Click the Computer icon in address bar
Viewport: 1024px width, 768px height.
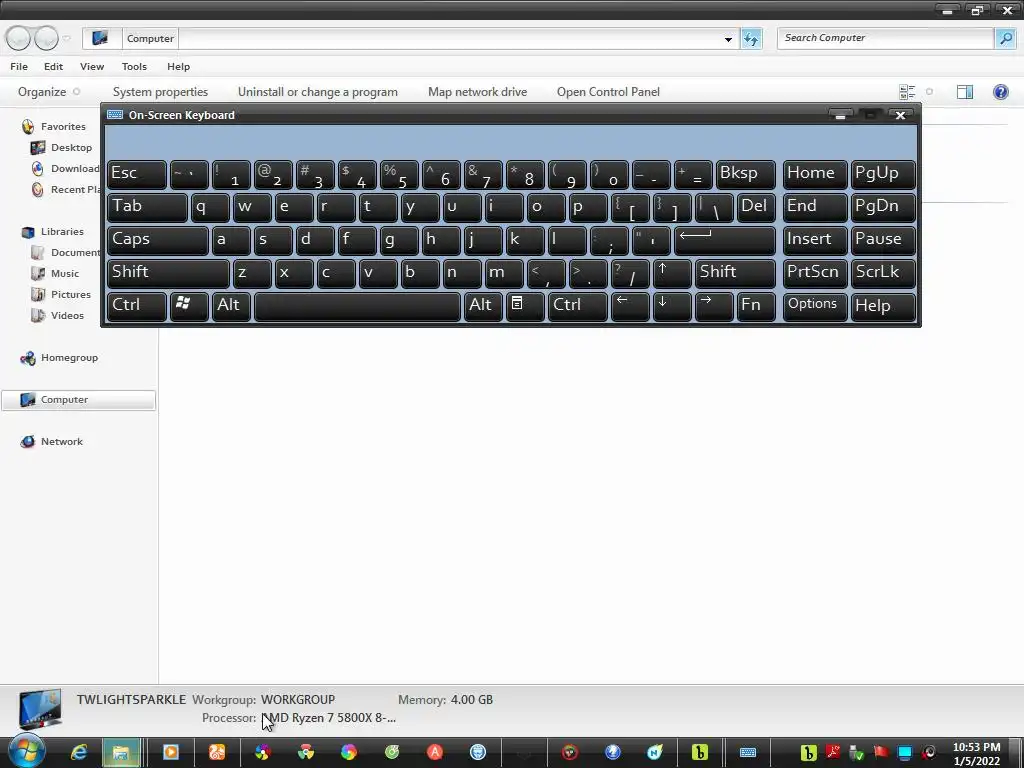coord(100,38)
